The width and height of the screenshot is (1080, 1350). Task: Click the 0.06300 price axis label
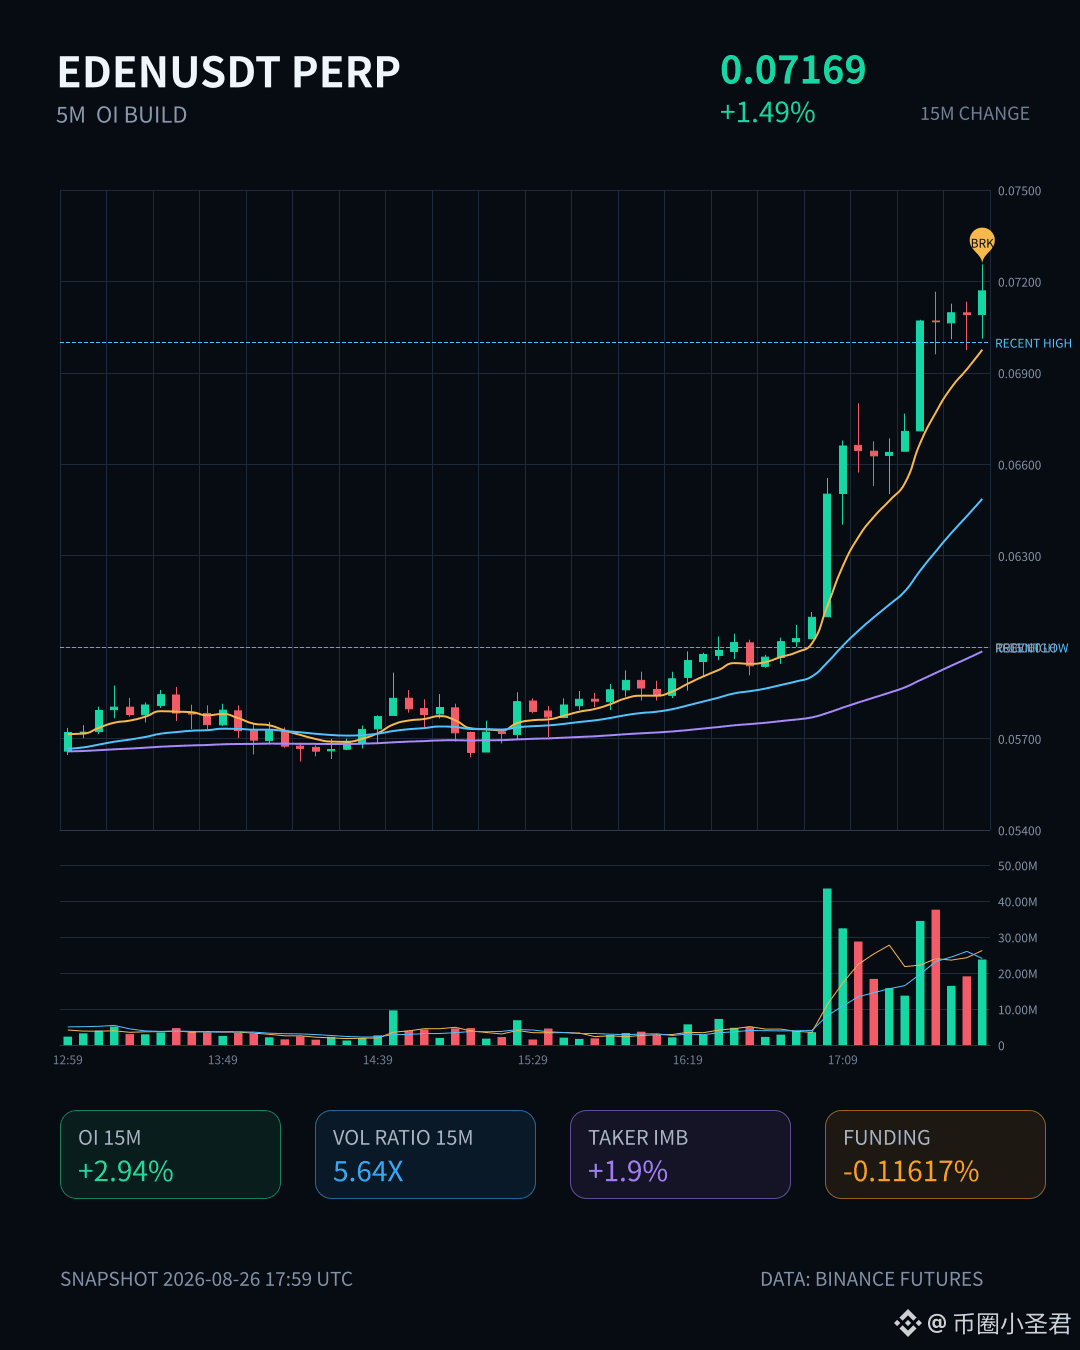click(x=1019, y=557)
